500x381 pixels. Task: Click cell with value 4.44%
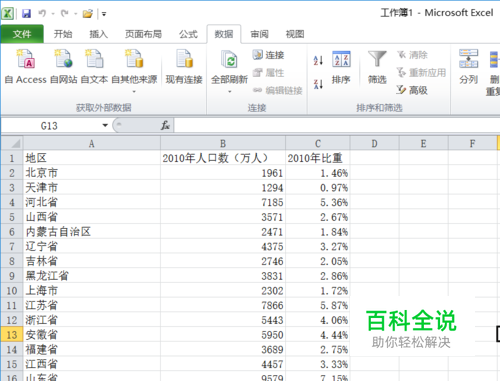(318, 334)
